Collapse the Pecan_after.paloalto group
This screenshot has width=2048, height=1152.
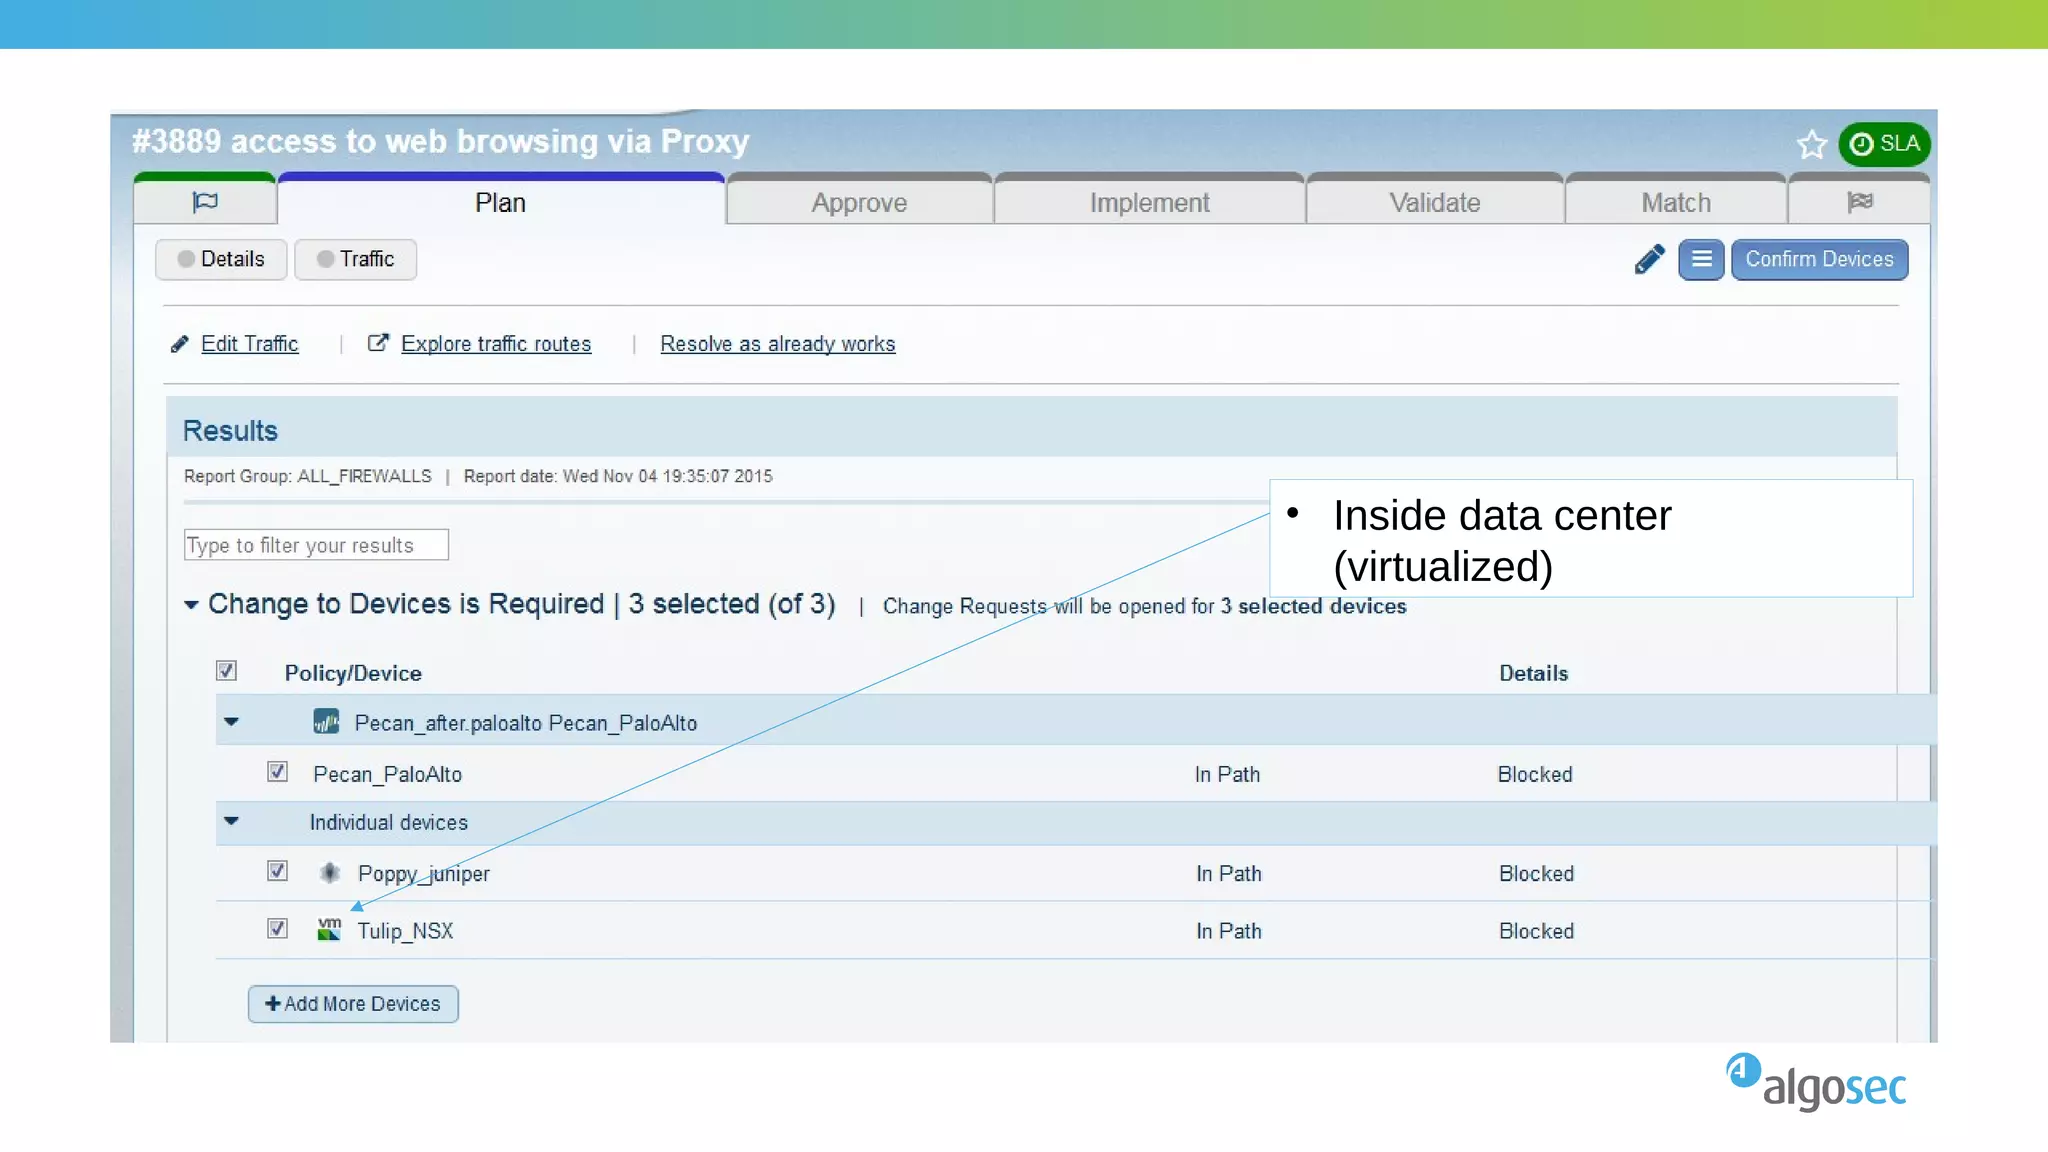pyautogui.click(x=232, y=721)
